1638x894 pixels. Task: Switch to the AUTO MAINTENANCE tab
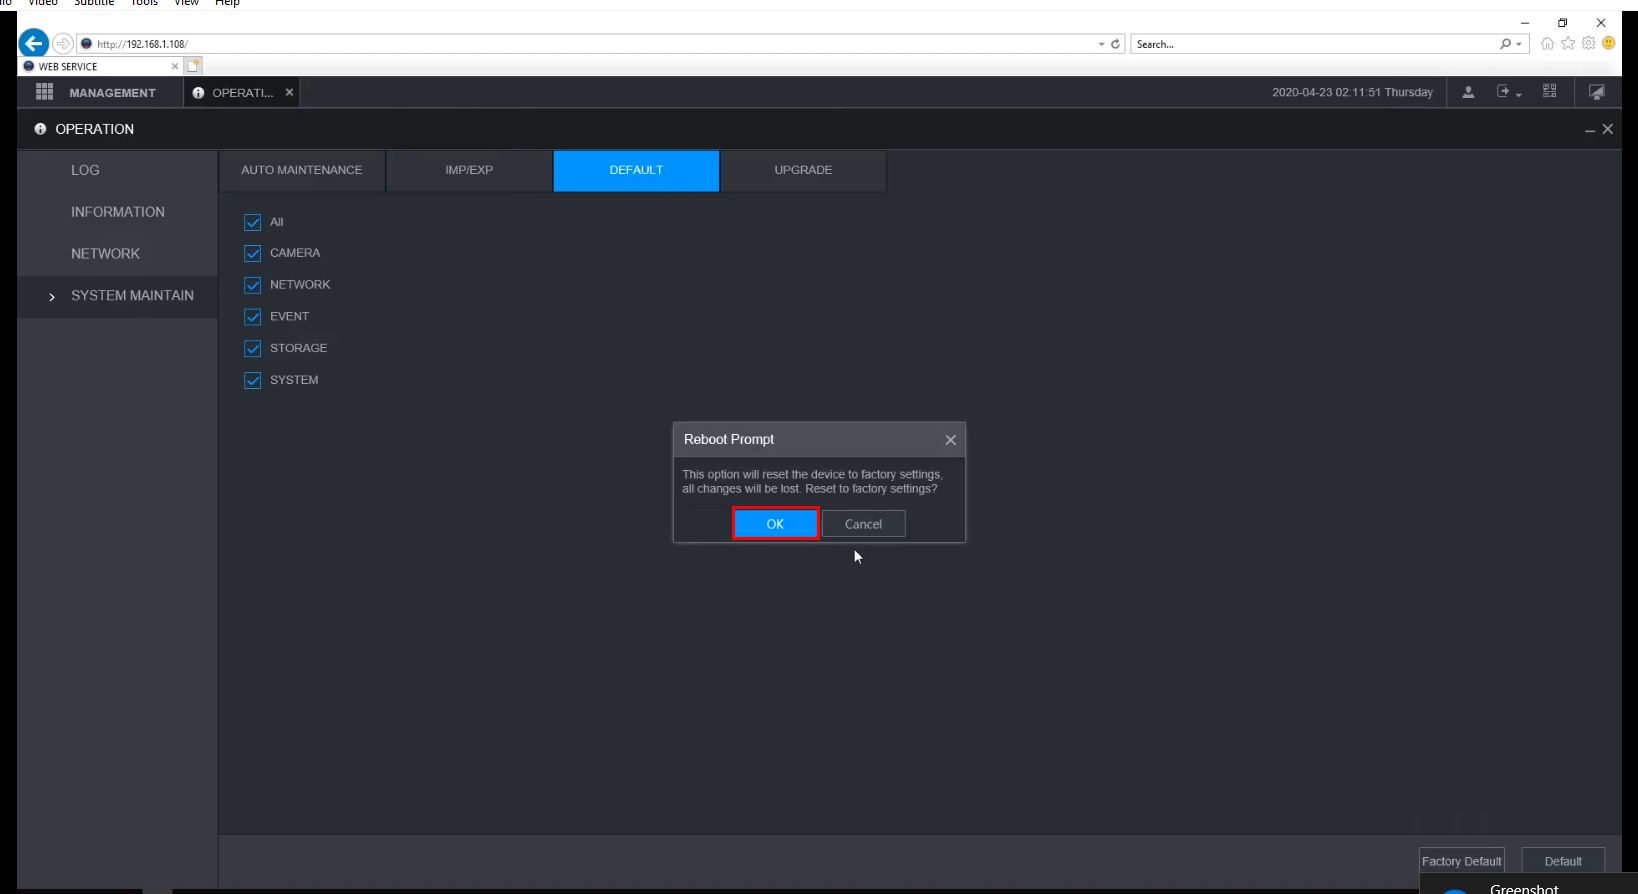coord(302,170)
